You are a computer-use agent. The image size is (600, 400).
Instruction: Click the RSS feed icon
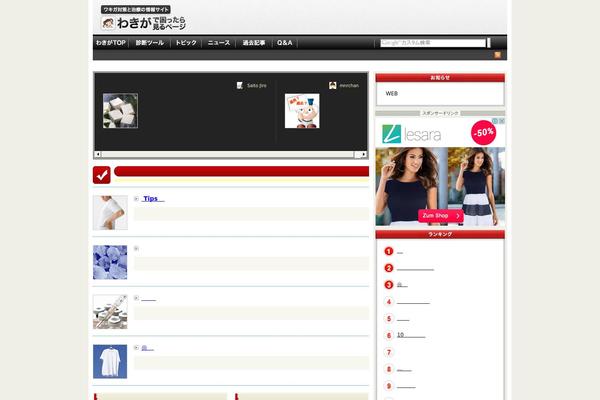click(x=497, y=55)
